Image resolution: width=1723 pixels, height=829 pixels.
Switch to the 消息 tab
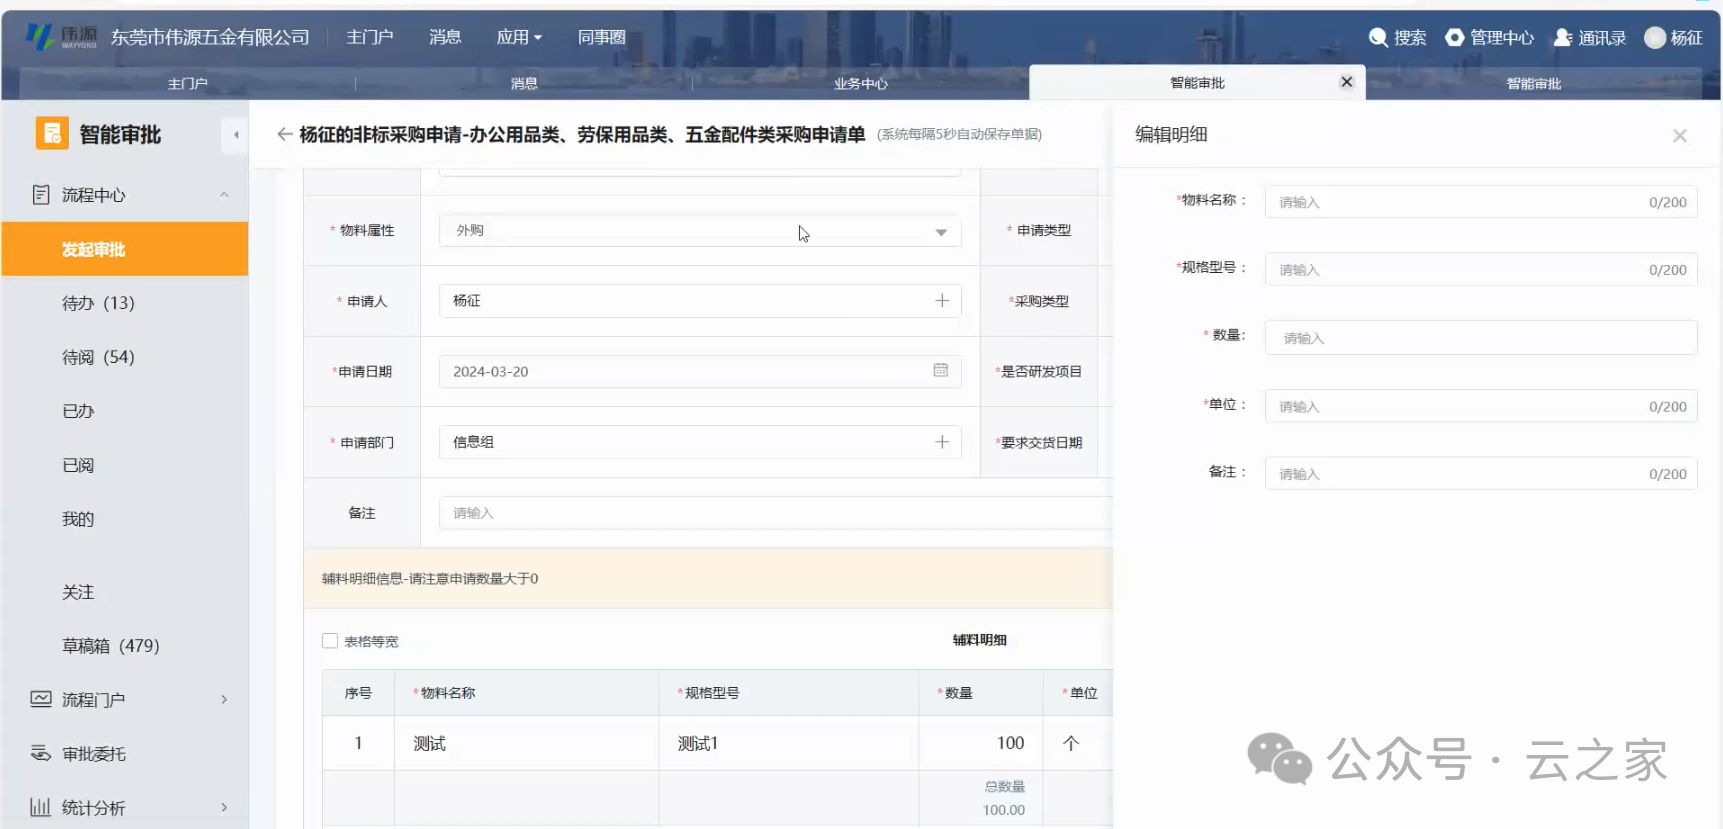pos(524,83)
